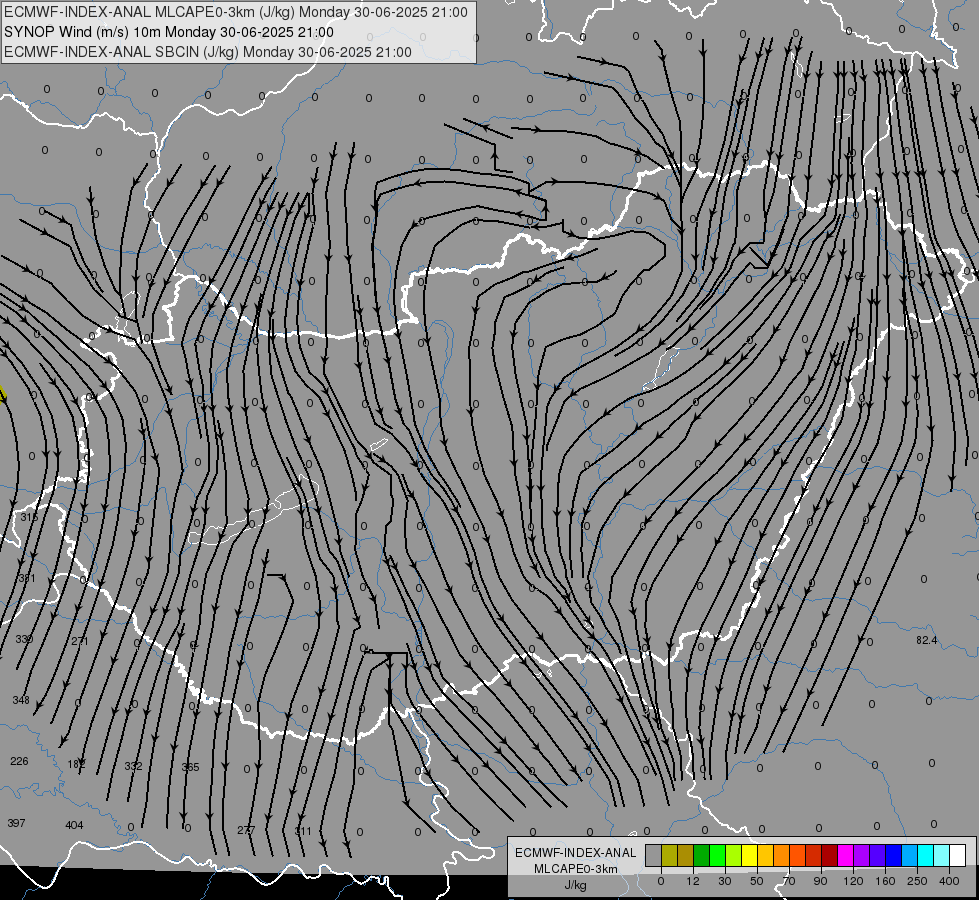Click the 348 value on the map
The height and width of the screenshot is (900, 979).
point(21,700)
